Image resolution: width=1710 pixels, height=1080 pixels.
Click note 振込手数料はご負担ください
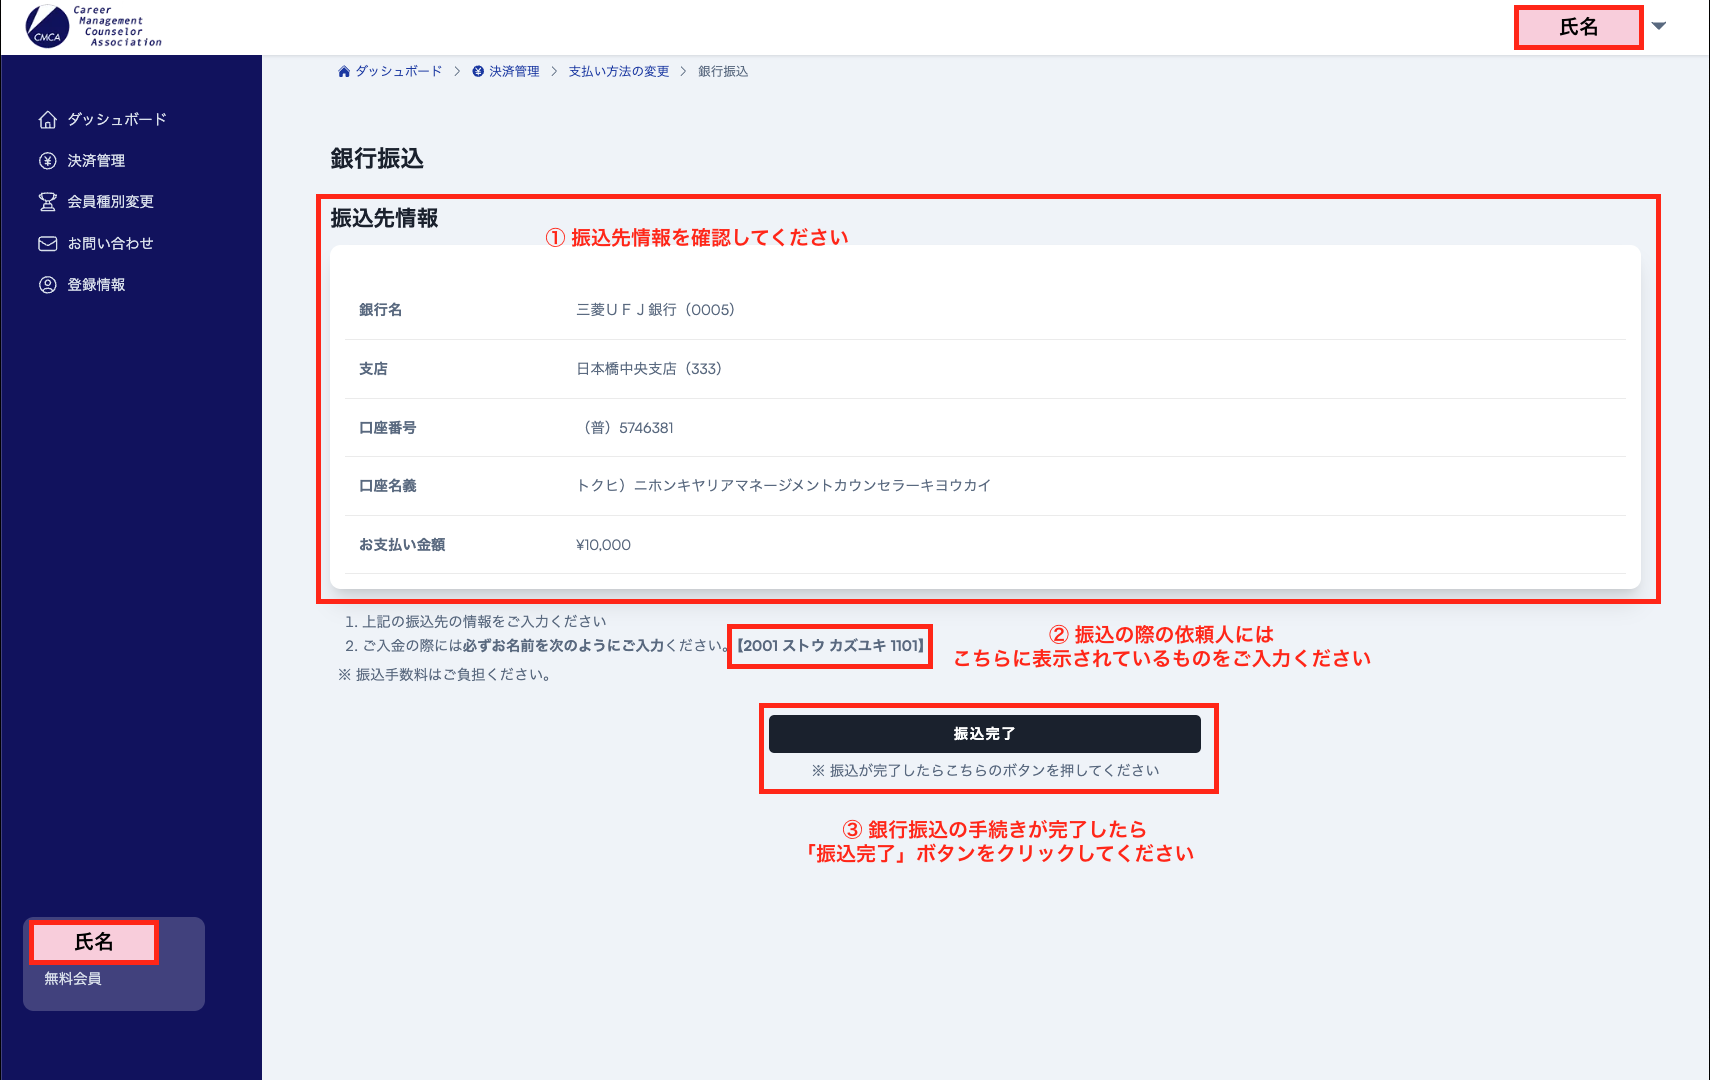click(x=445, y=675)
